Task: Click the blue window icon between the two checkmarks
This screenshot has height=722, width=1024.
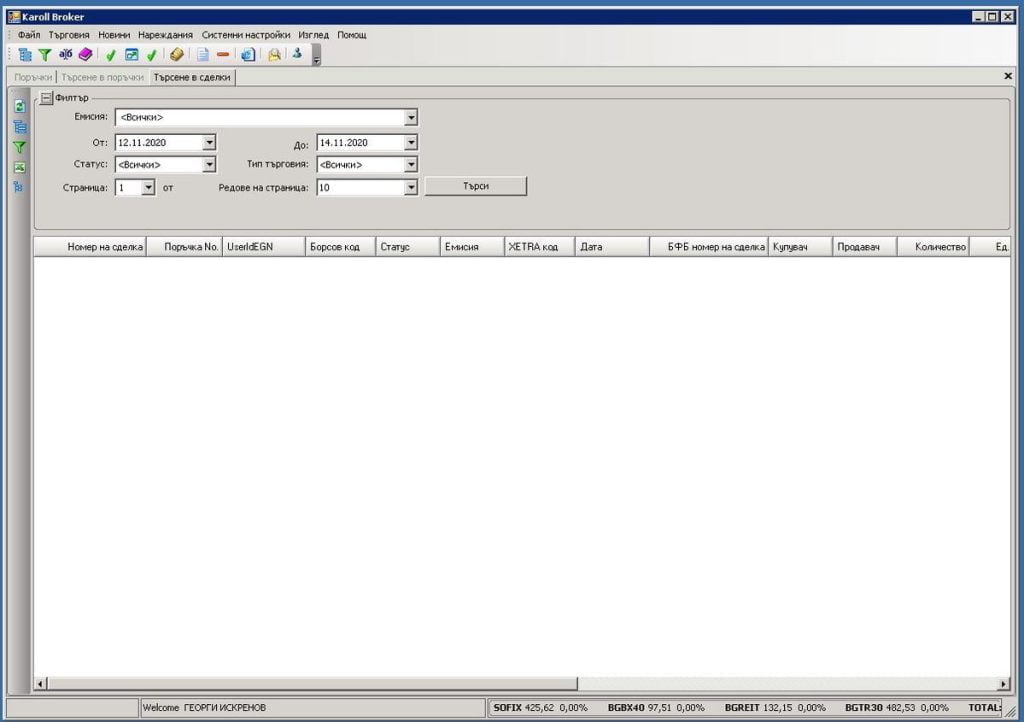Action: pyautogui.click(x=131, y=55)
